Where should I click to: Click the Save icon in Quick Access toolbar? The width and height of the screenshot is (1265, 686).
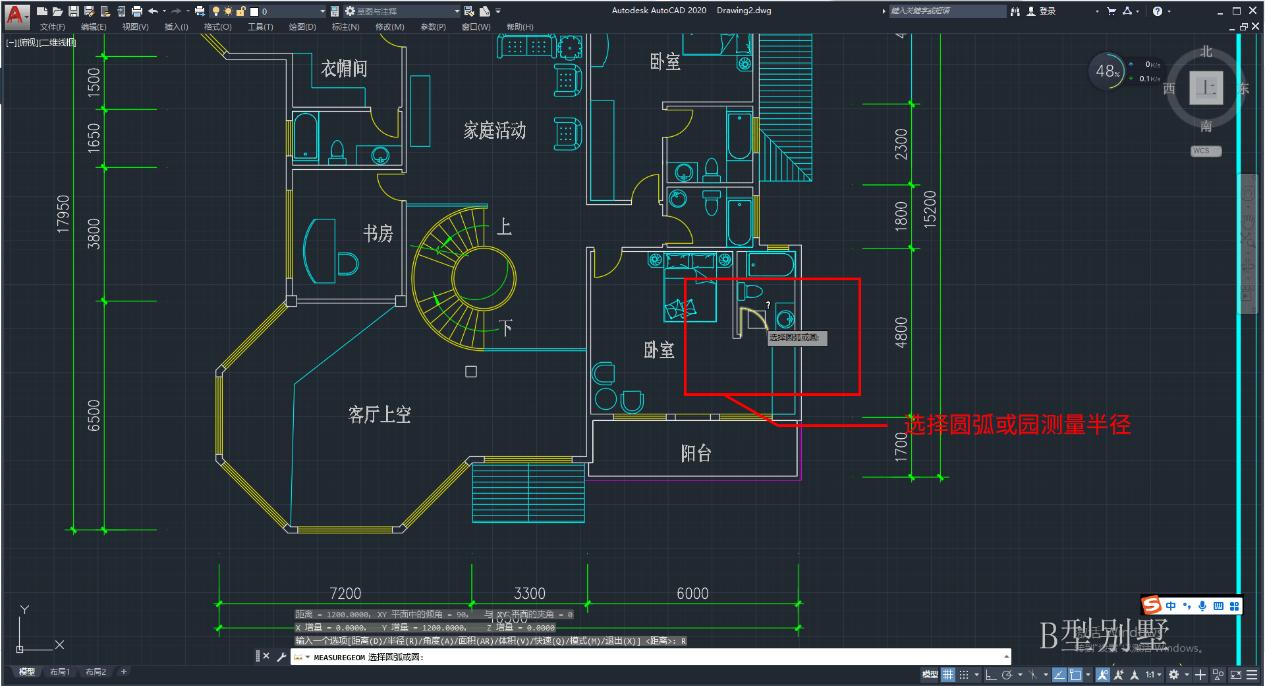click(x=73, y=10)
